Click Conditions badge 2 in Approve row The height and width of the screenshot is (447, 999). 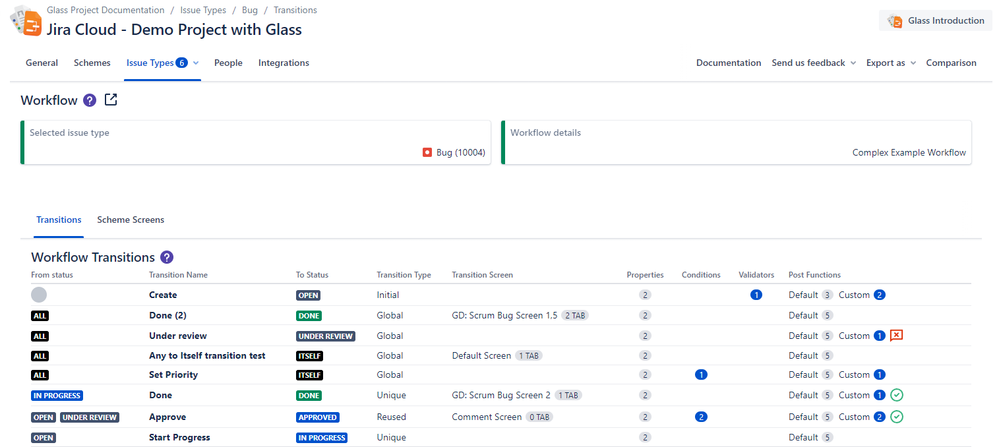[x=701, y=417]
